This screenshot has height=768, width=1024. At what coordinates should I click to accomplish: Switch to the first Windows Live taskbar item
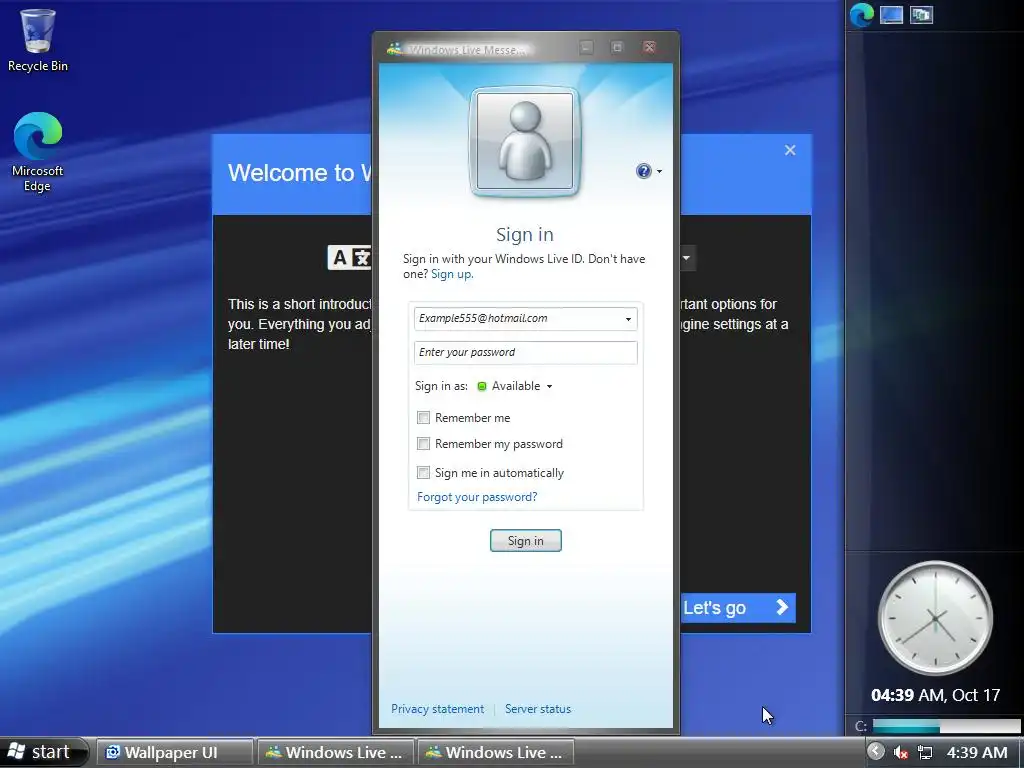[x=335, y=752]
